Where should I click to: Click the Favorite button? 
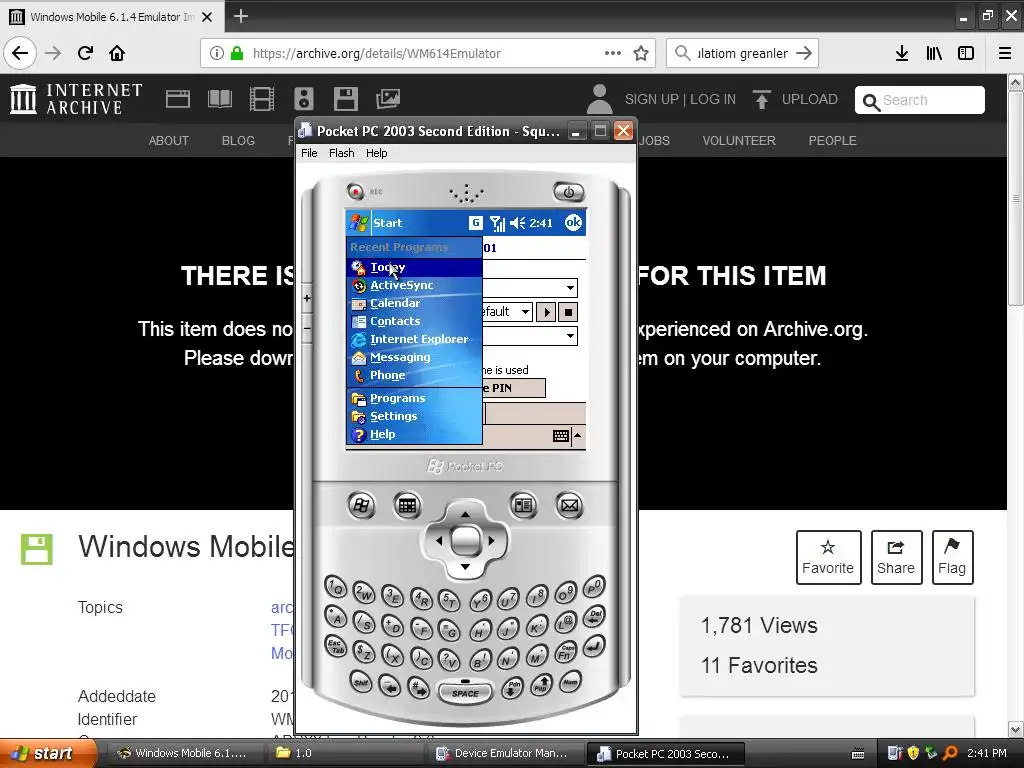pyautogui.click(x=828, y=557)
